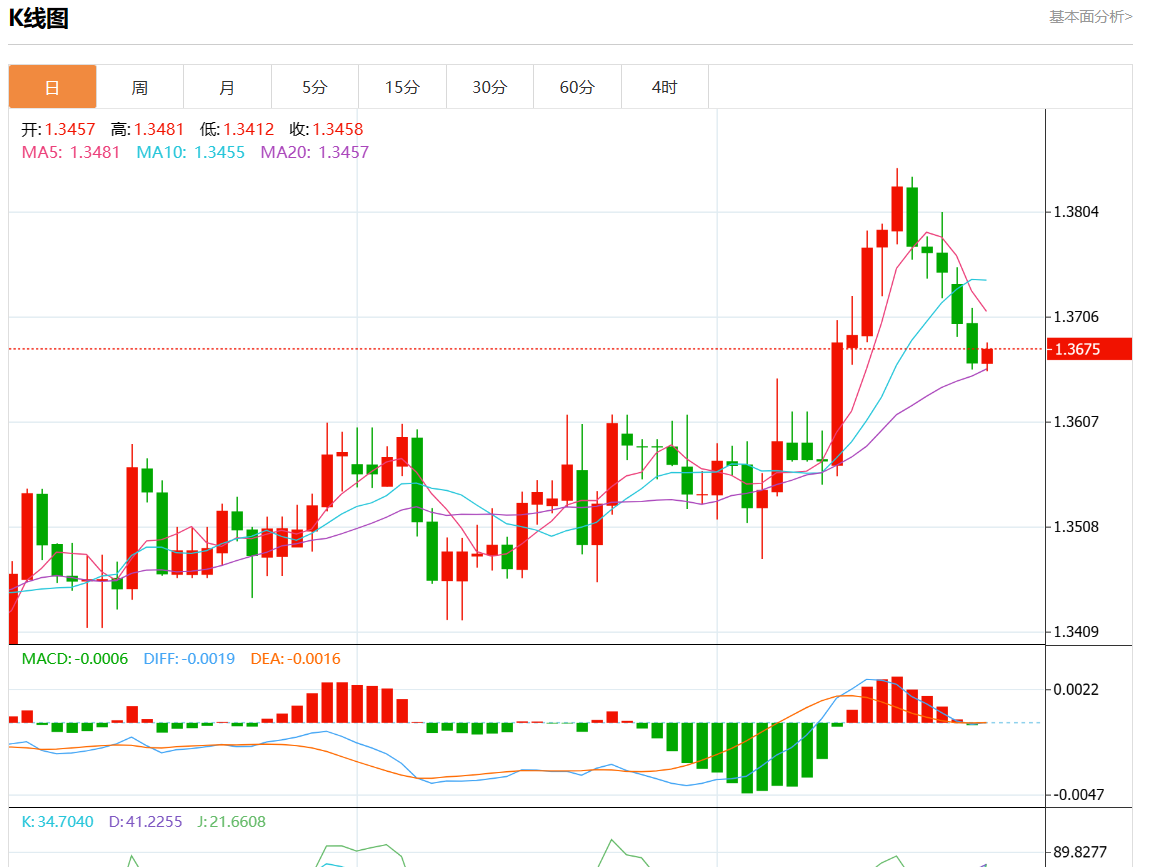Click the 1.3607 price axis label
The height and width of the screenshot is (867, 1161).
click(1076, 422)
